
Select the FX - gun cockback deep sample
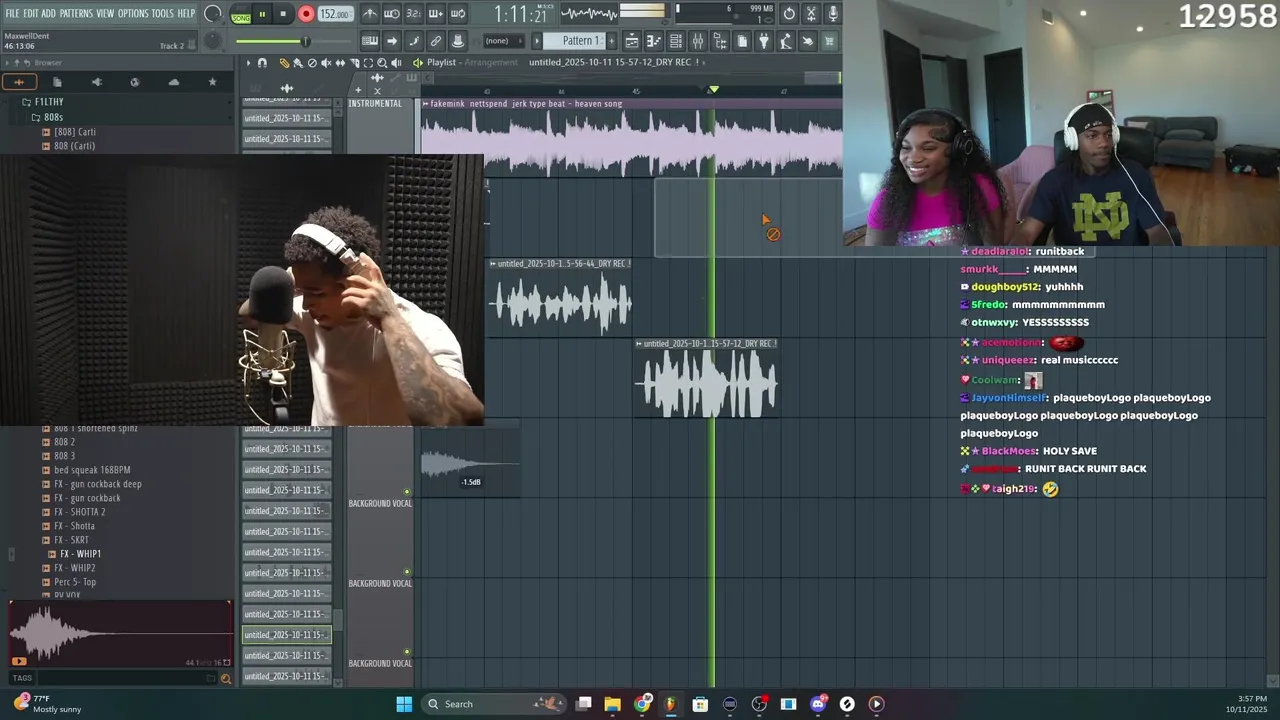(98, 484)
